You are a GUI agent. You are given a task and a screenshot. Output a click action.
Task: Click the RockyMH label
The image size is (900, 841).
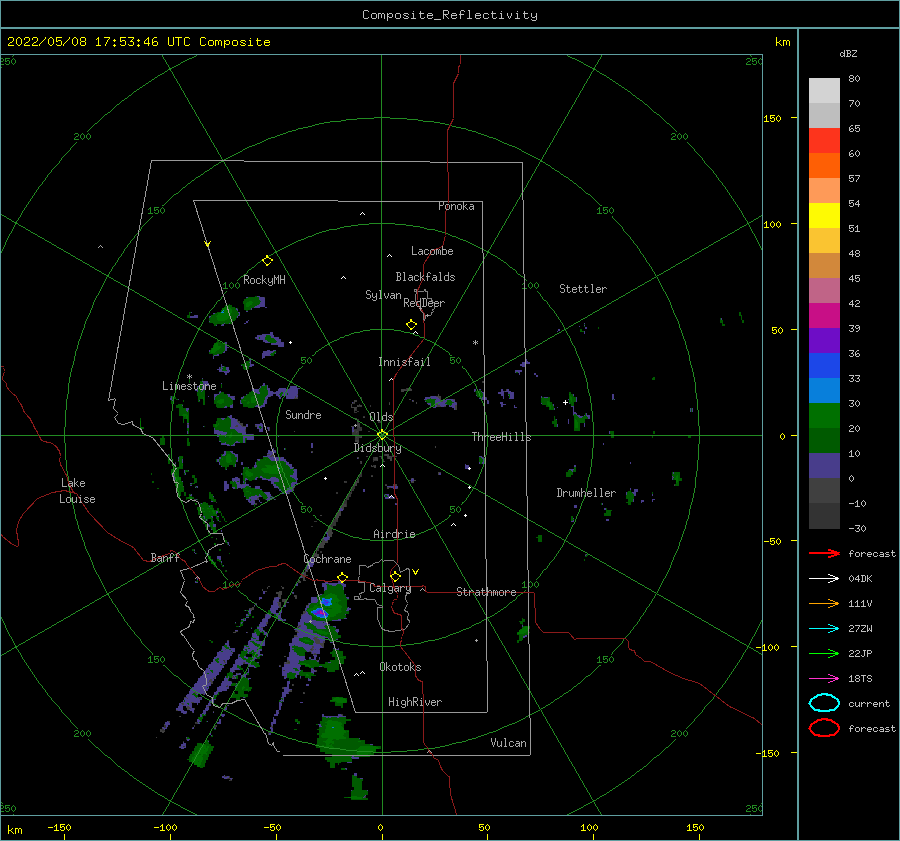(264, 280)
